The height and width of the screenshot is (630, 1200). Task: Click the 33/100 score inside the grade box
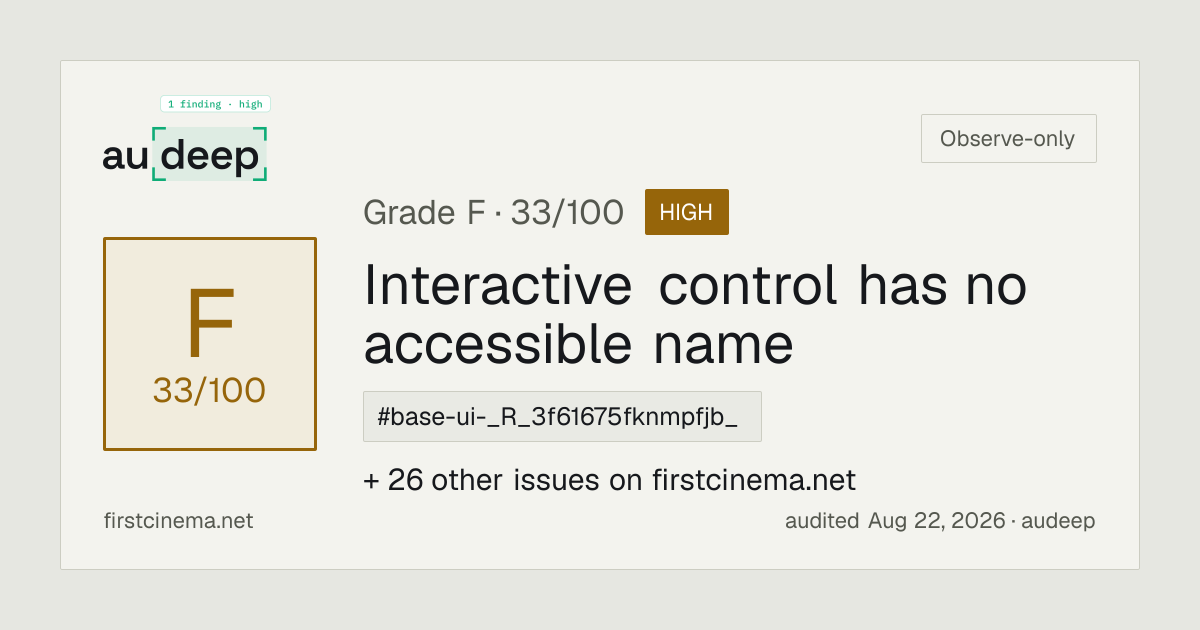[x=209, y=391]
